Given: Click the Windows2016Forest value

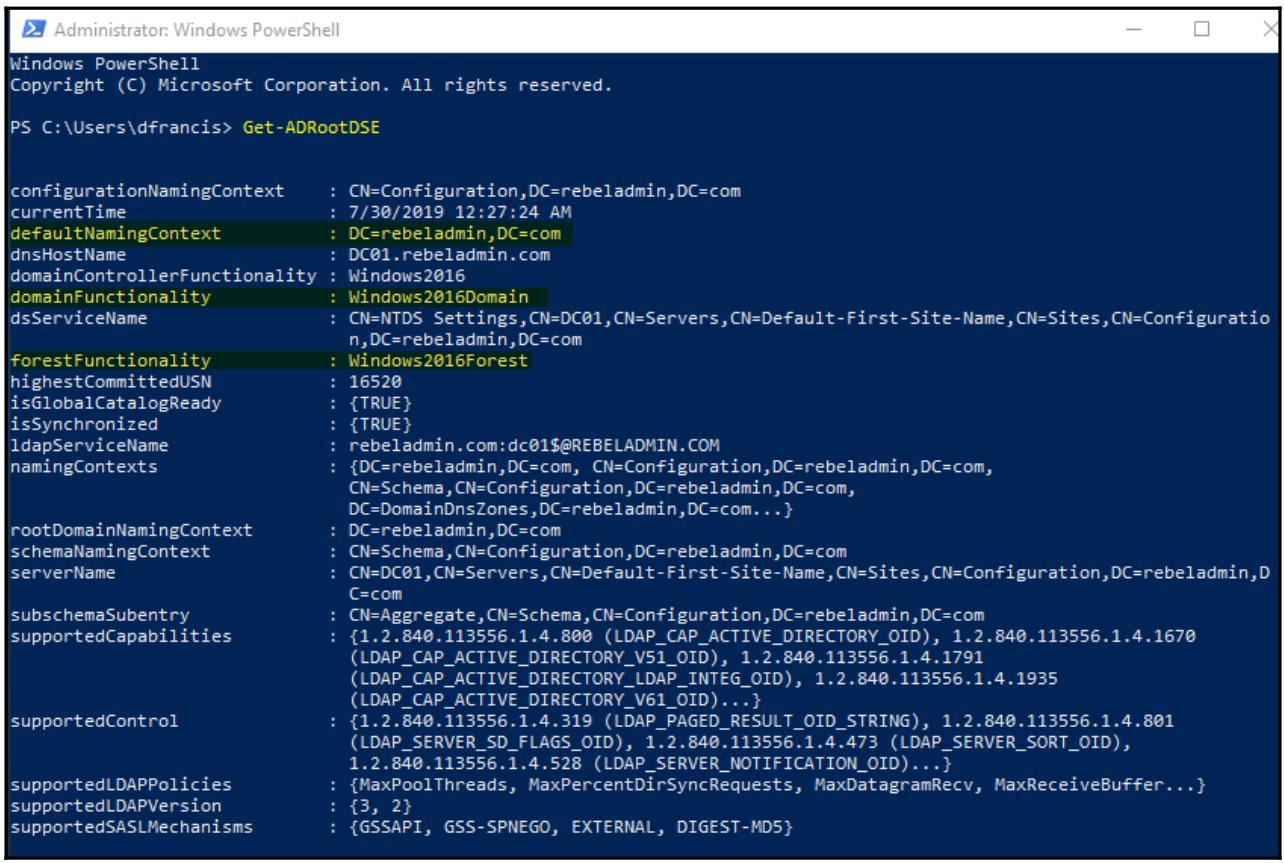Looking at the screenshot, I should click(x=432, y=361).
